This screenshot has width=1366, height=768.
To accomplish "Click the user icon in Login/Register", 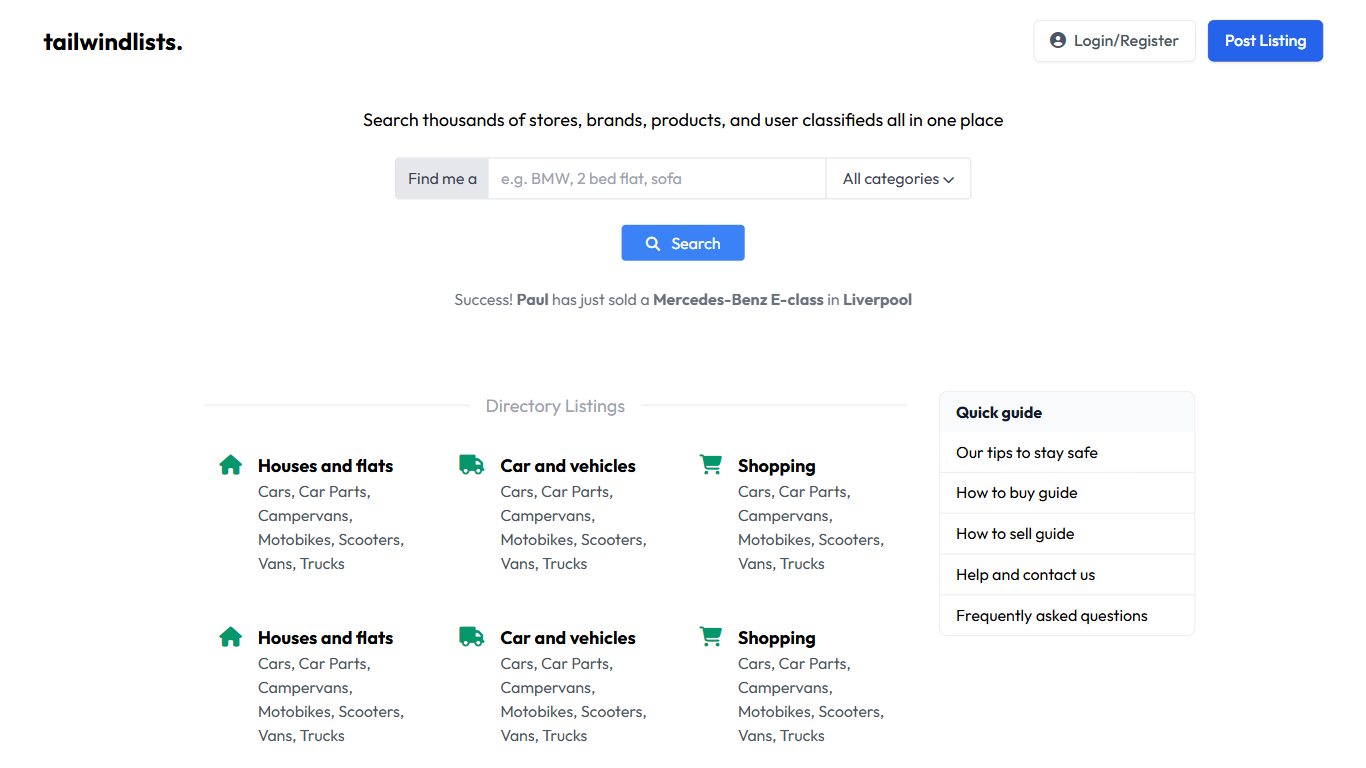I will 1058,40.
